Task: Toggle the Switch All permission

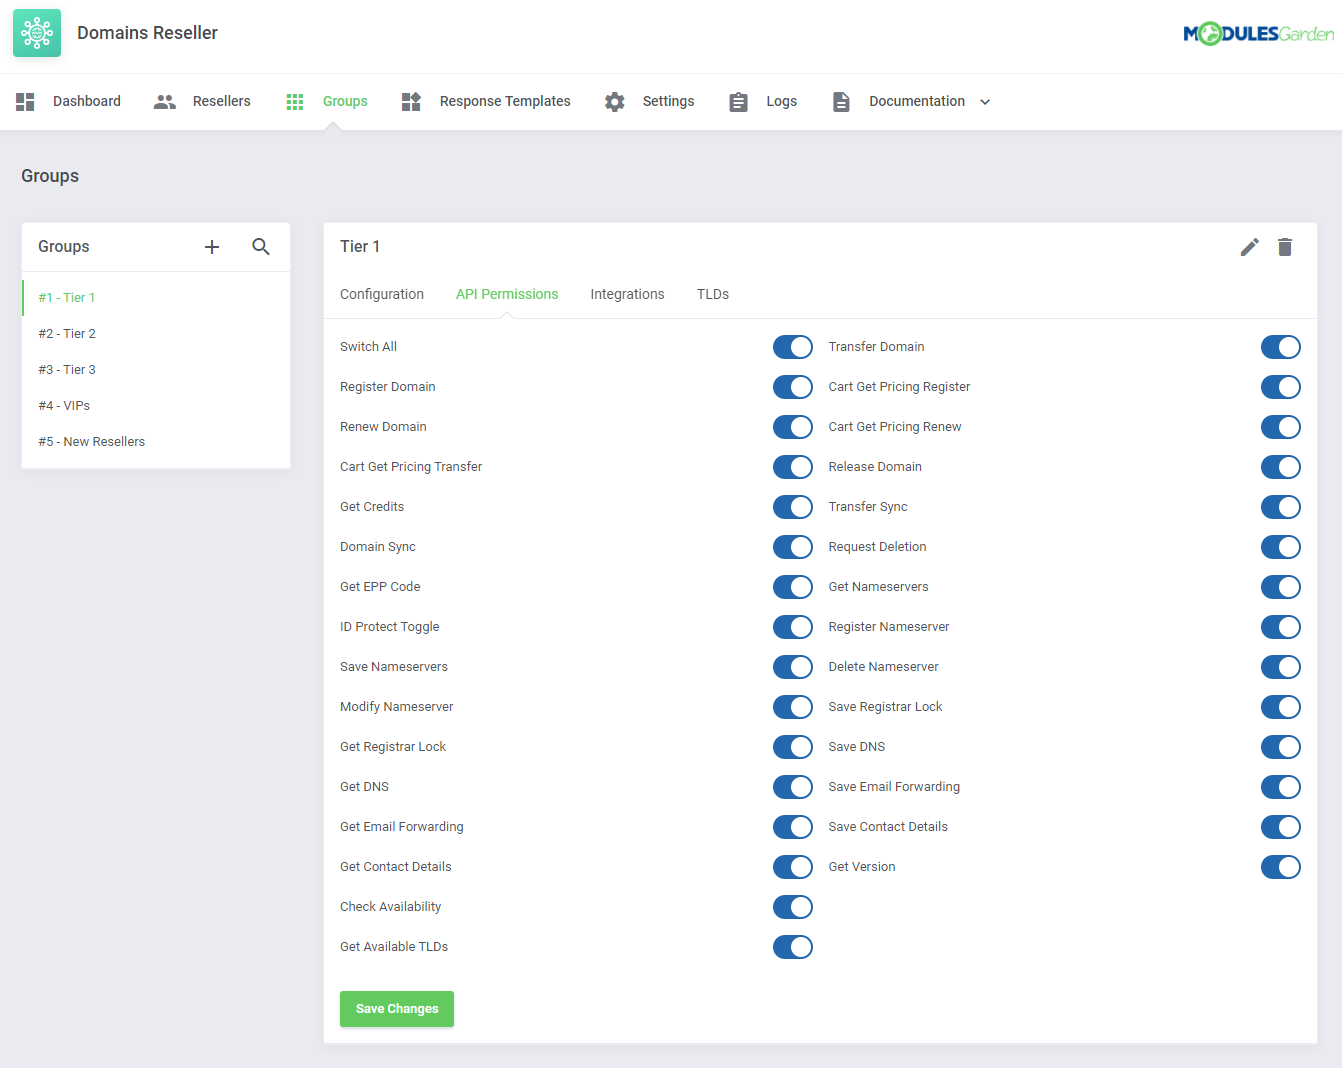Action: 793,347
